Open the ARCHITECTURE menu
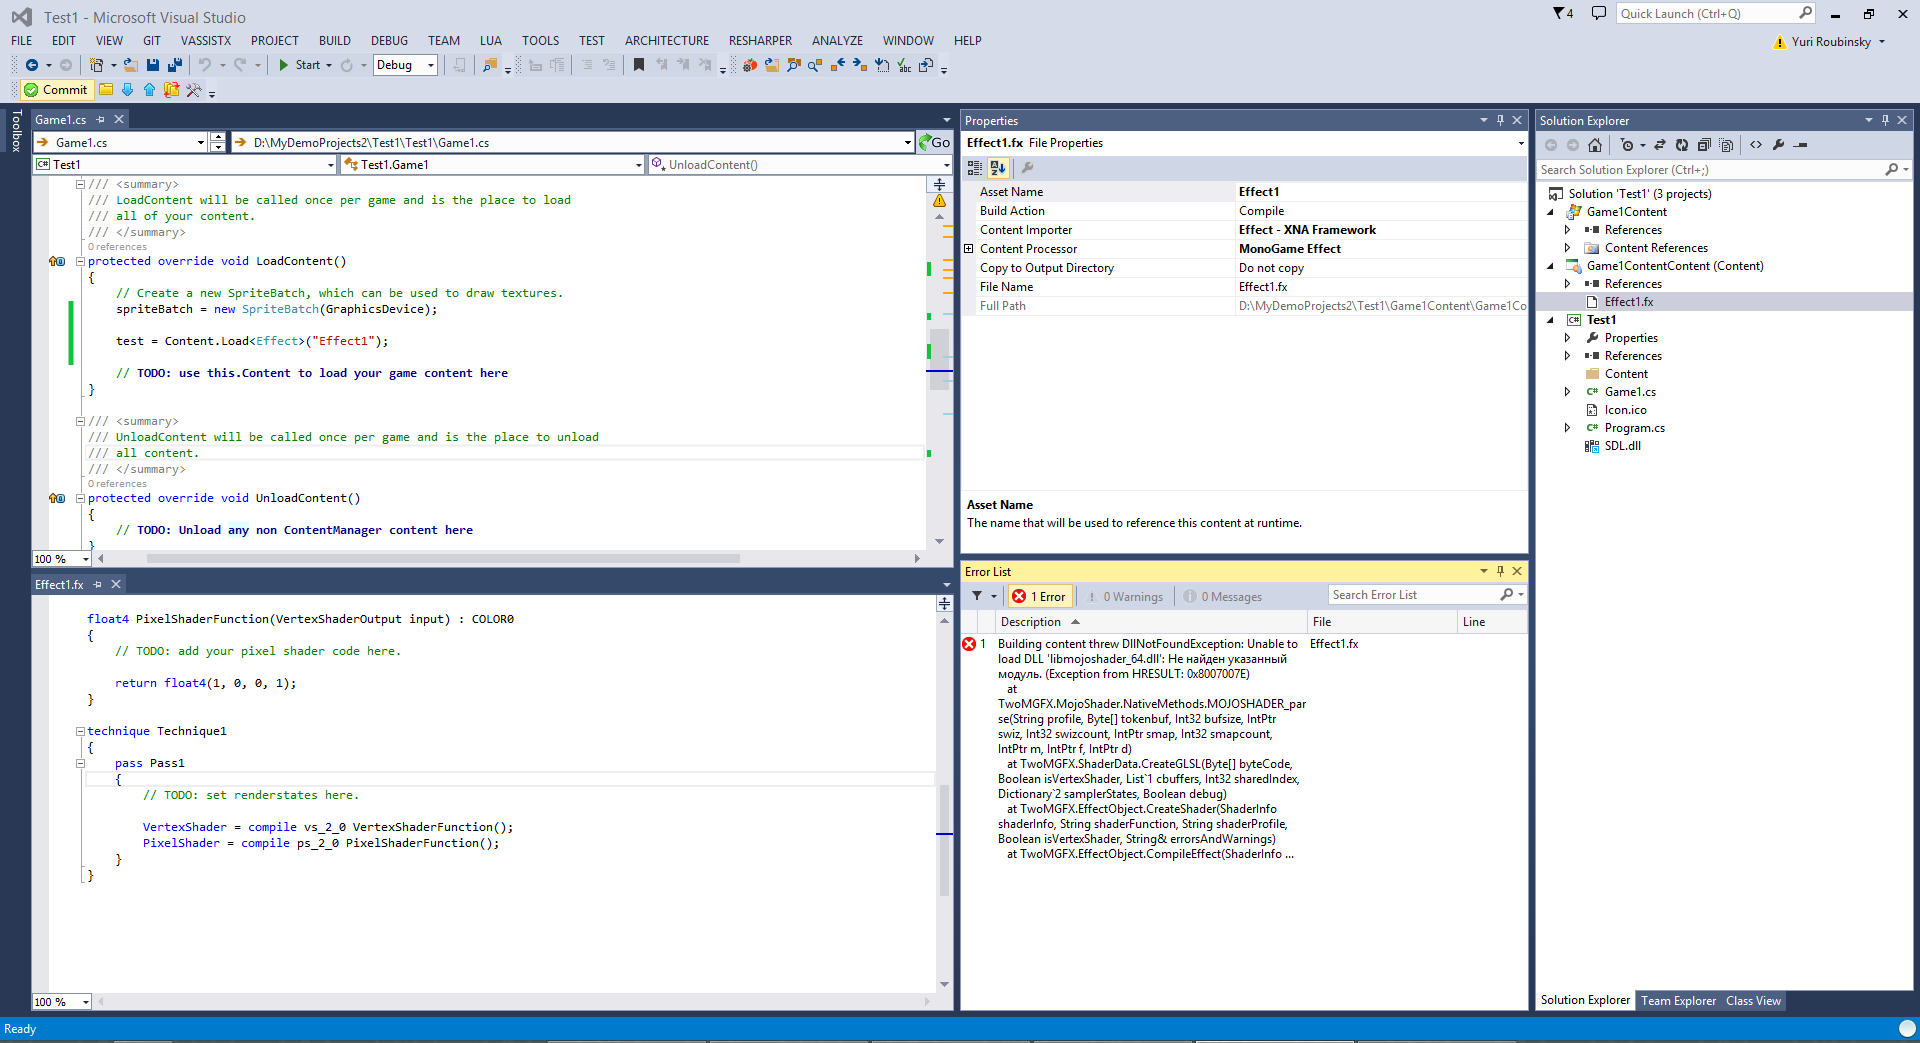This screenshot has width=1920, height=1043. coord(667,41)
